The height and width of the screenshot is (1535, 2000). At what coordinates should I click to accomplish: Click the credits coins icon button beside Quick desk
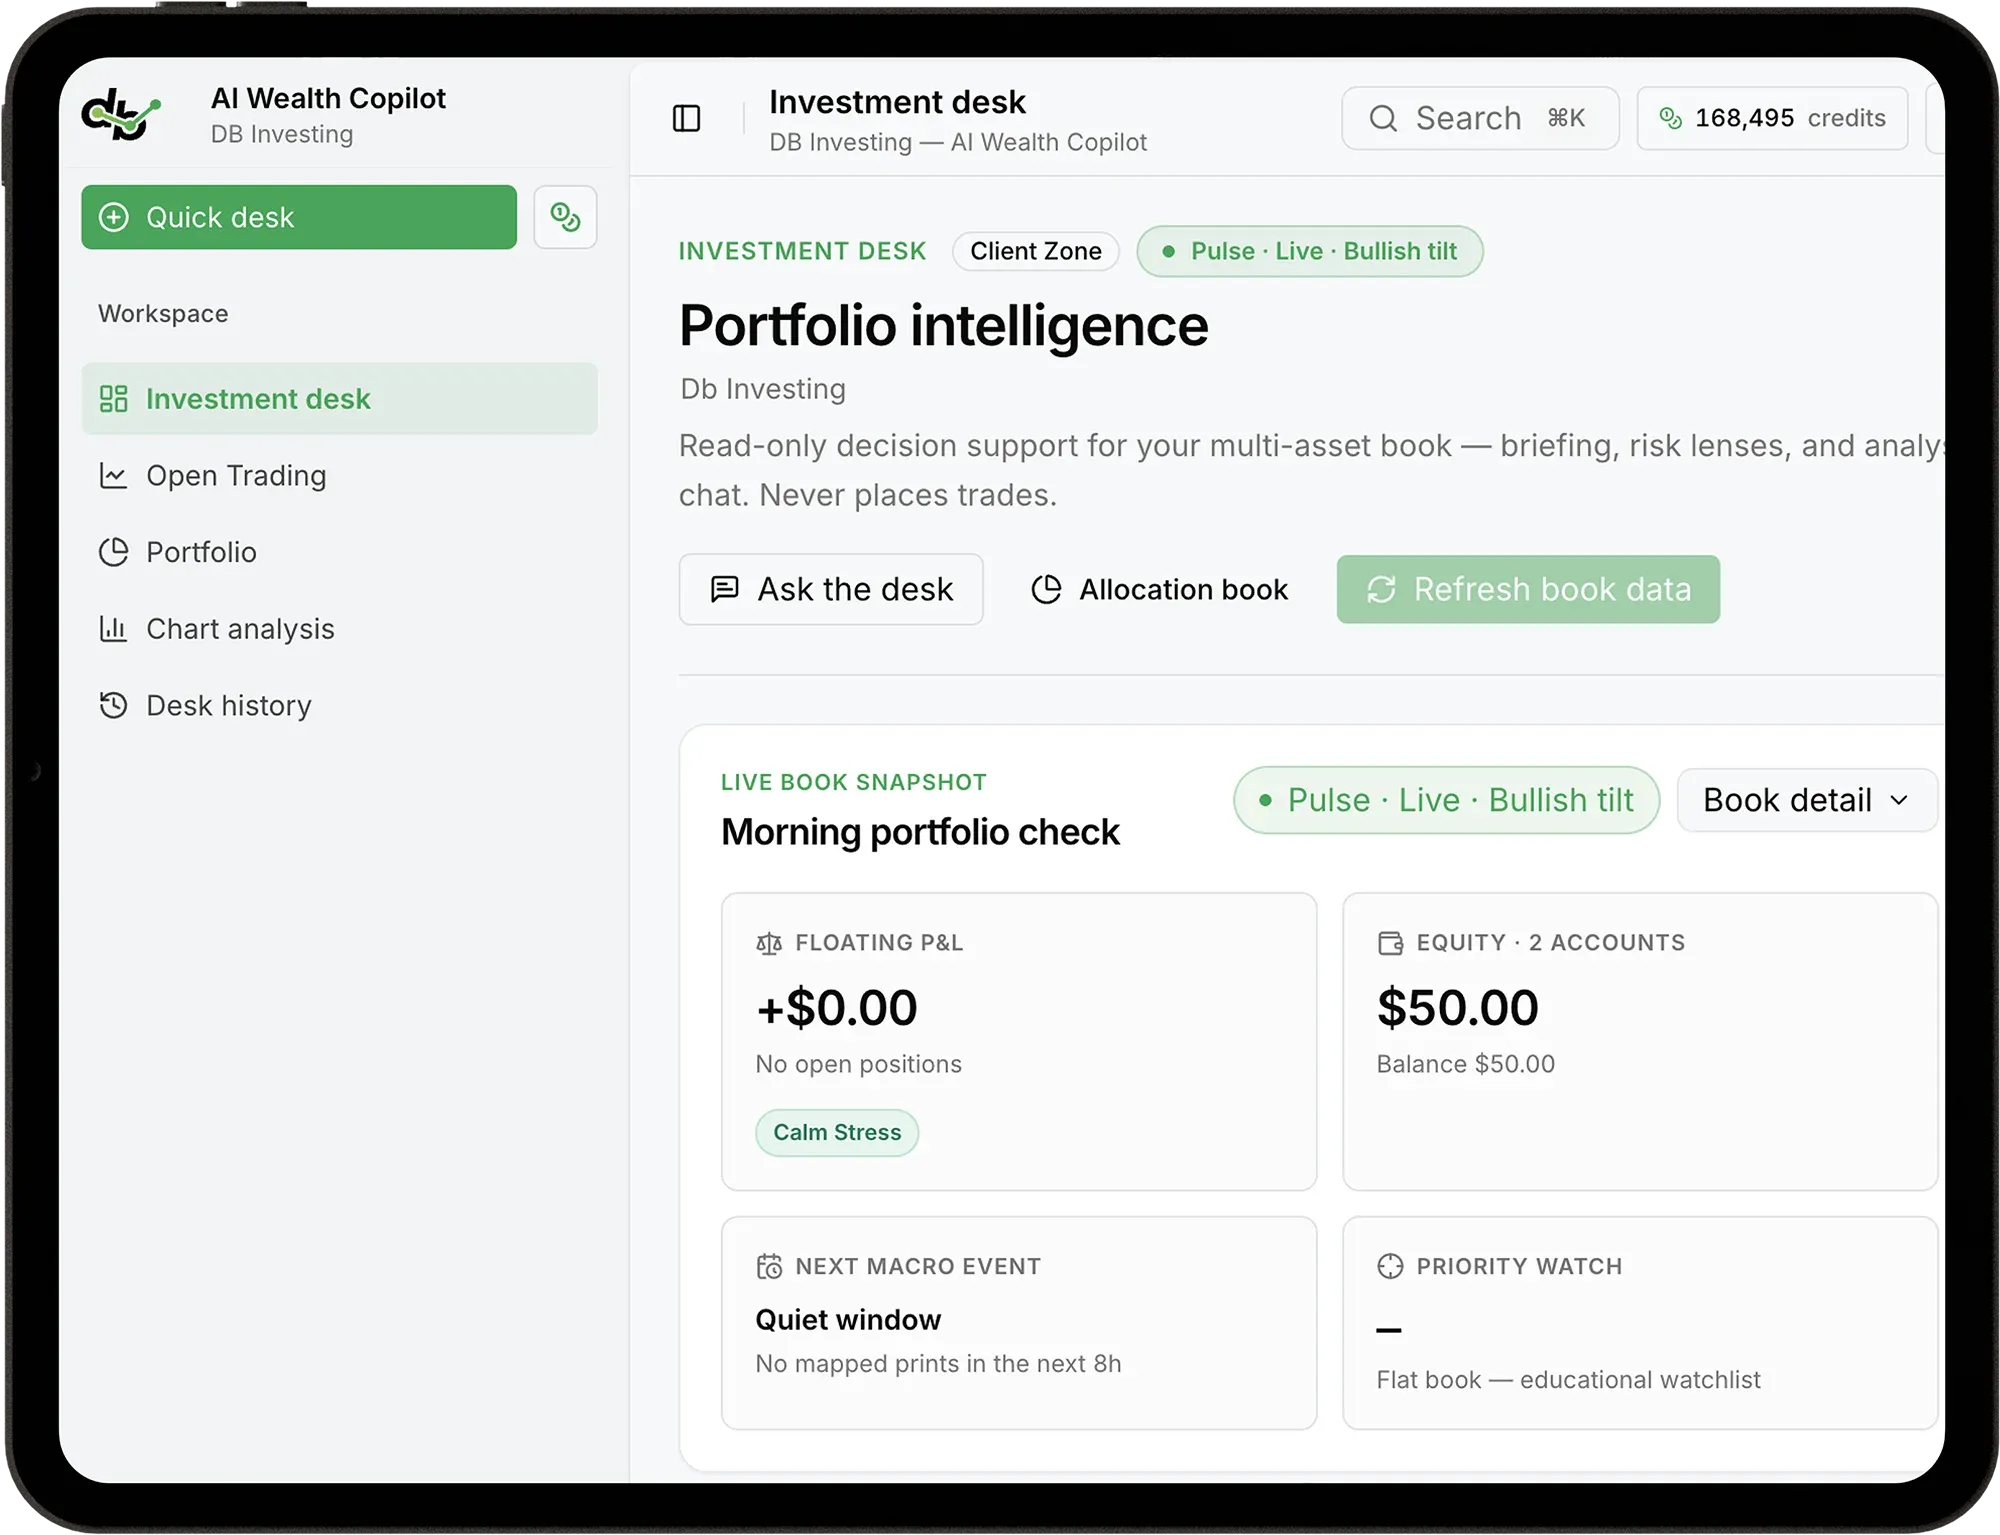565,217
